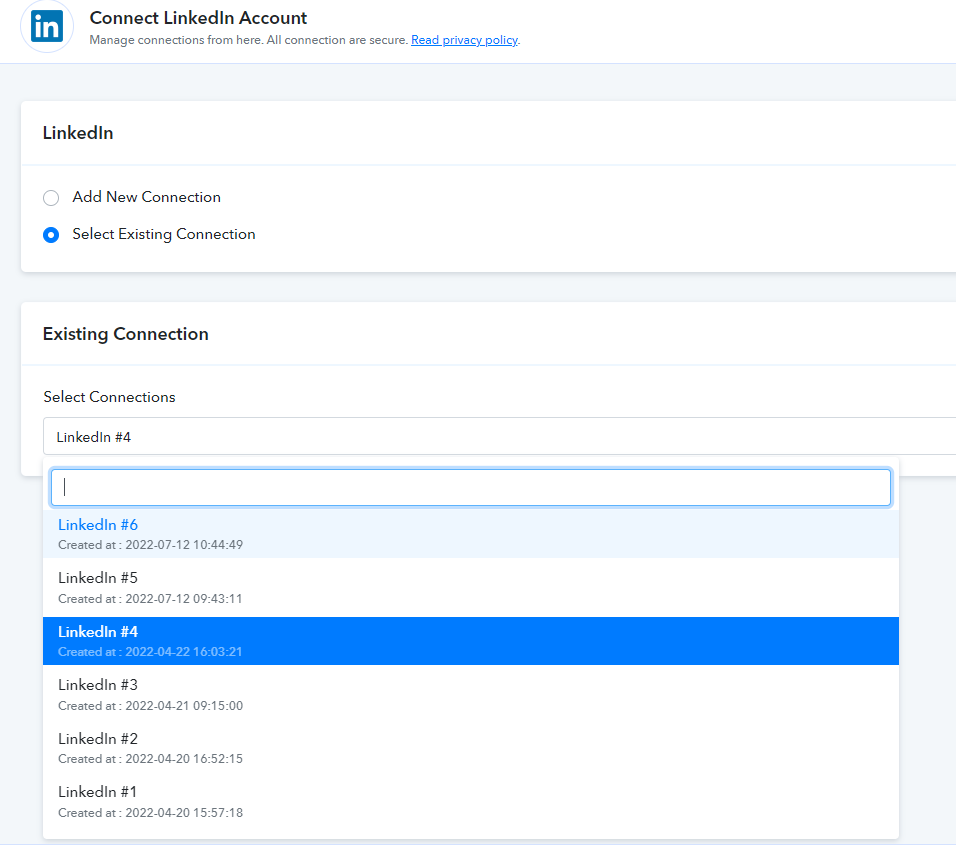Viewport: 956px width, 855px height.
Task: Choose the highlighted LinkedIn #4 option
Action: tap(471, 641)
